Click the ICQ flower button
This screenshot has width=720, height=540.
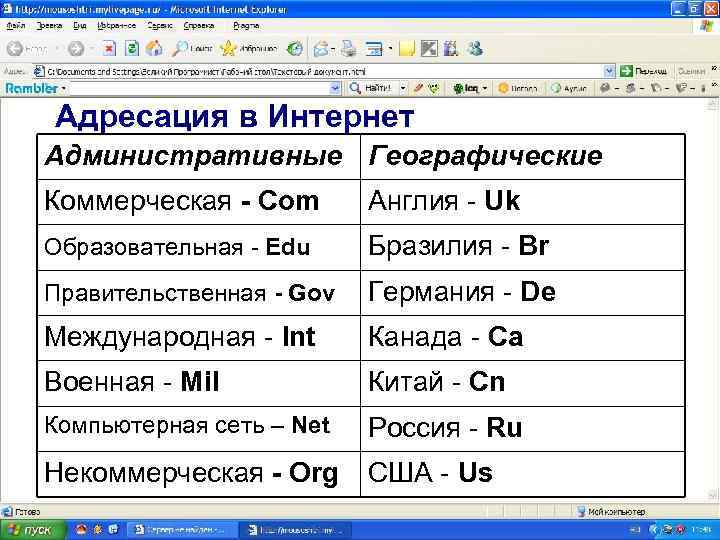click(465, 88)
